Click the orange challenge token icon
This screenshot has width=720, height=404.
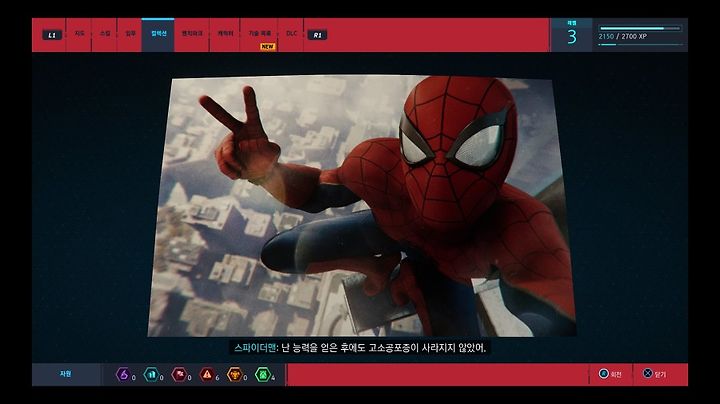(x=235, y=375)
